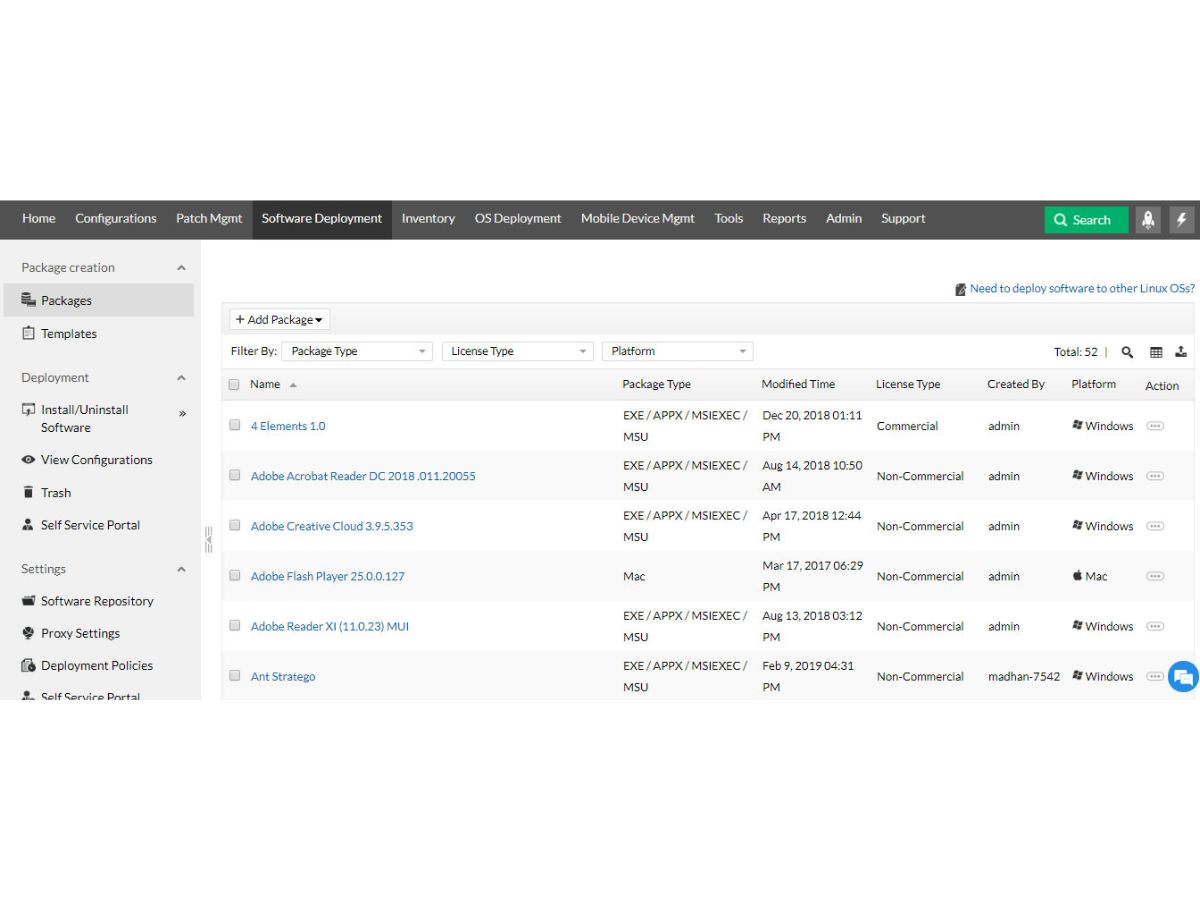Collapse the Deployment section
This screenshot has height=900, width=1200.
pyautogui.click(x=181, y=378)
